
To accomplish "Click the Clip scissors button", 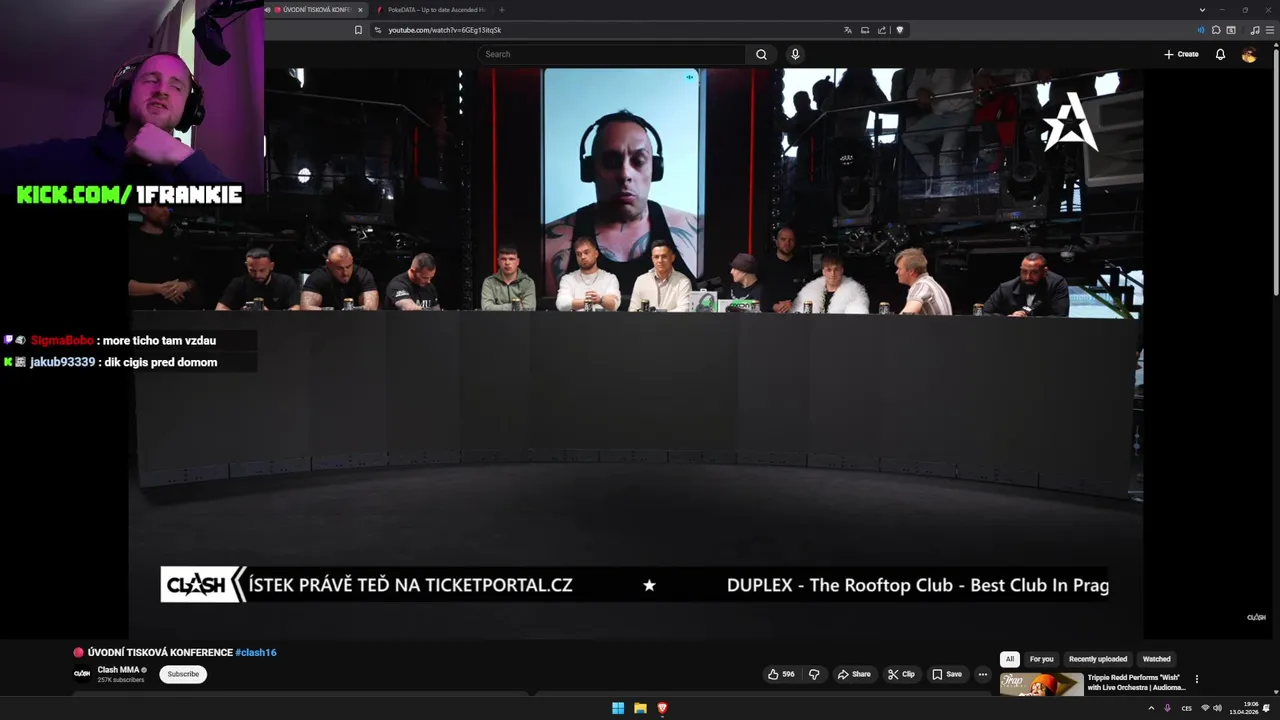I will point(901,674).
